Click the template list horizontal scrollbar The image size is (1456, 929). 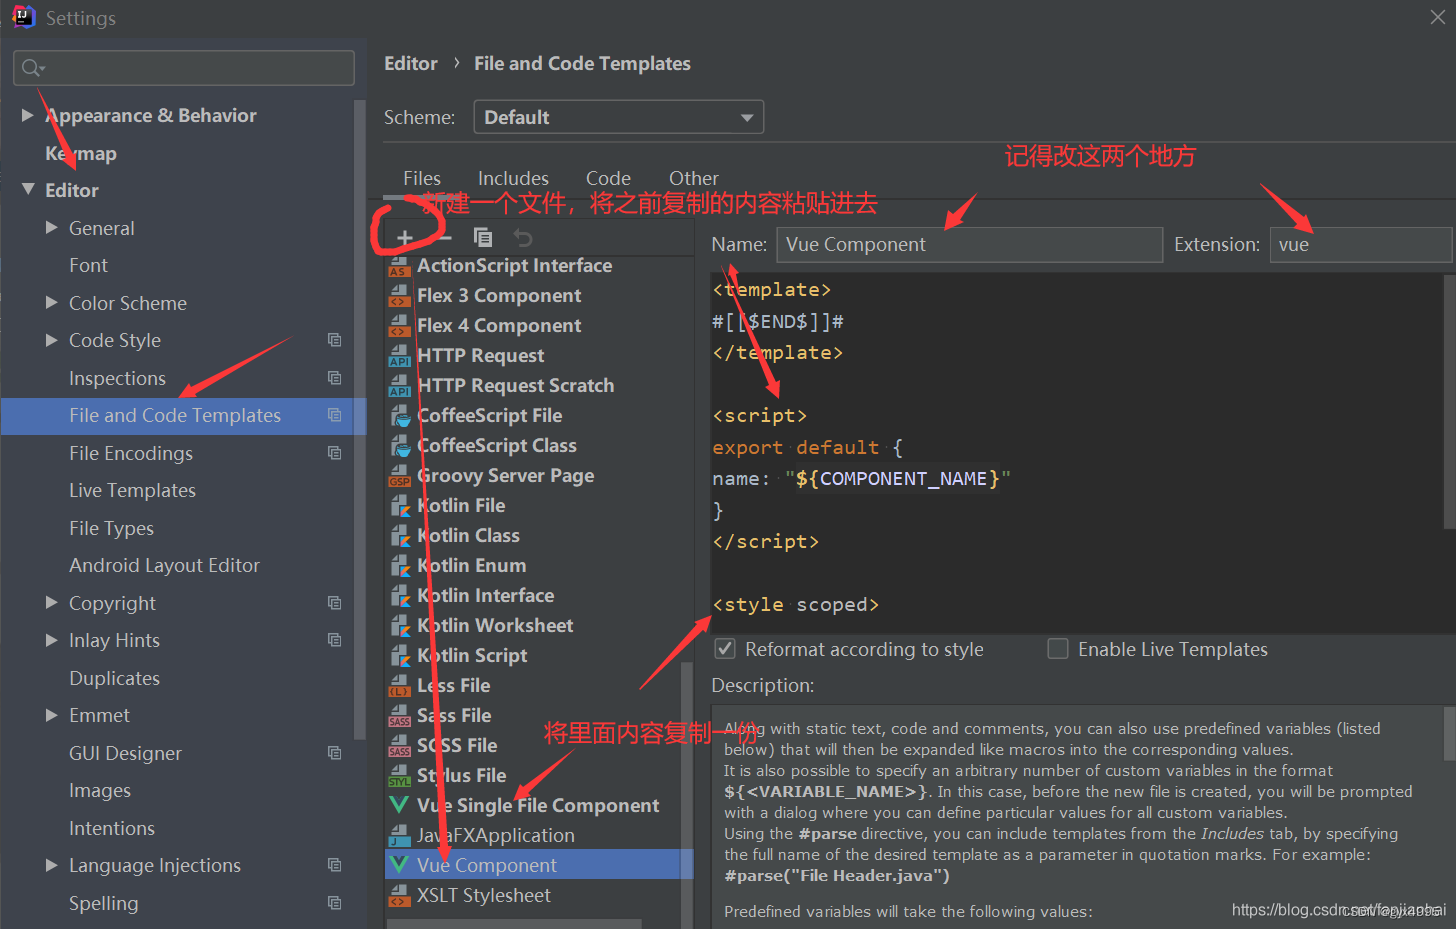pos(514,924)
